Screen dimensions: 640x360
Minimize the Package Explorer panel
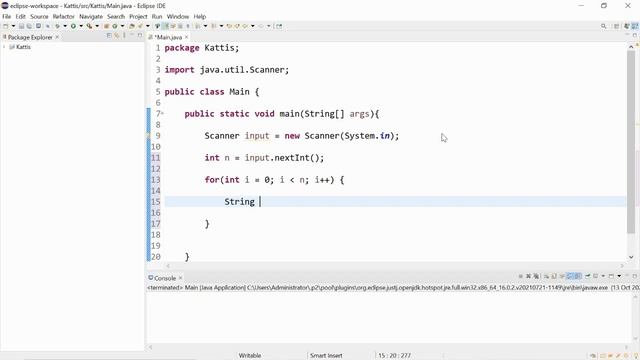(x=132, y=35)
